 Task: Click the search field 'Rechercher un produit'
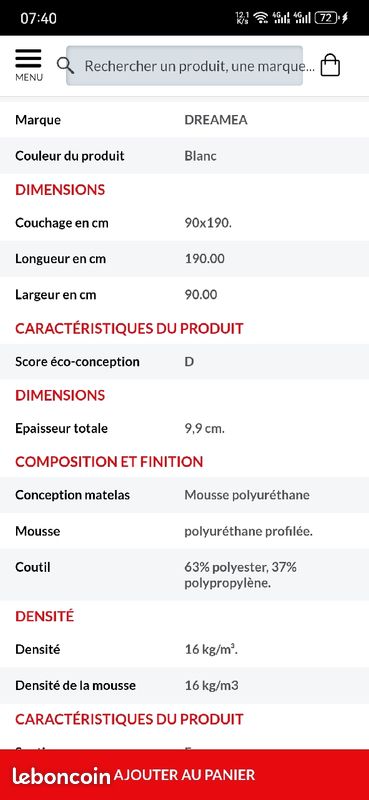pos(185,66)
